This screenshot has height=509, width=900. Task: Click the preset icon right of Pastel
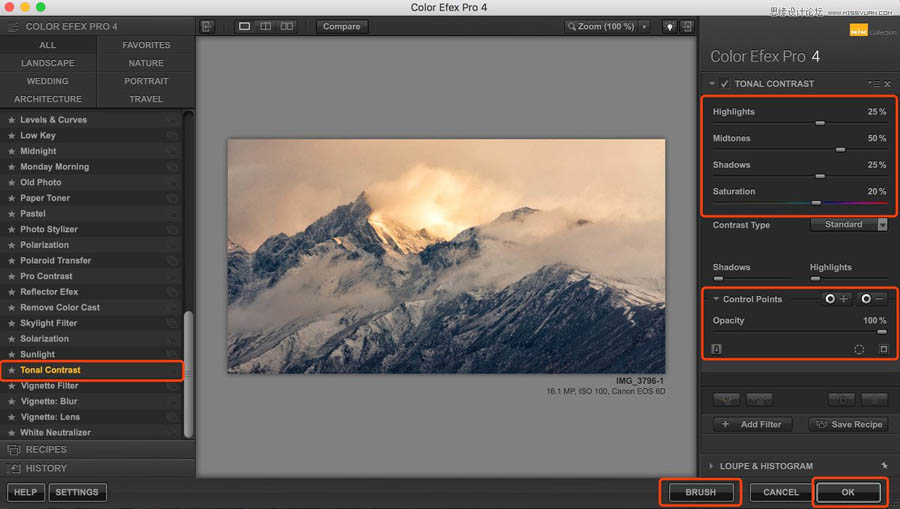click(x=172, y=213)
